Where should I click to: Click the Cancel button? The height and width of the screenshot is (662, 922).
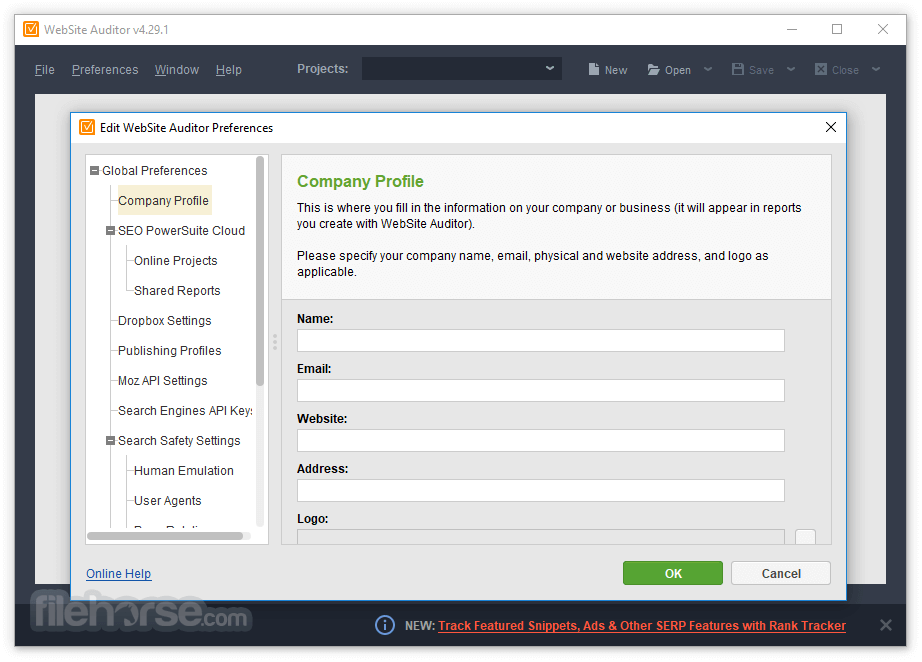[781, 573]
